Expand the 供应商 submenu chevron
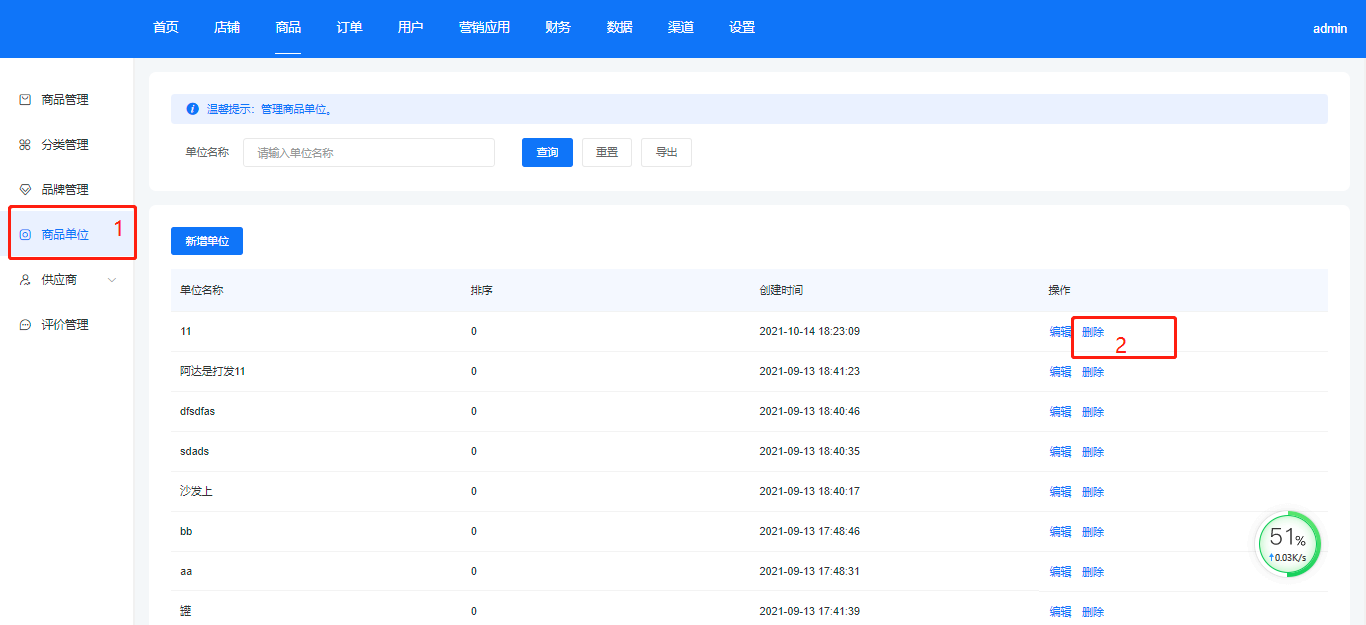 [x=112, y=280]
